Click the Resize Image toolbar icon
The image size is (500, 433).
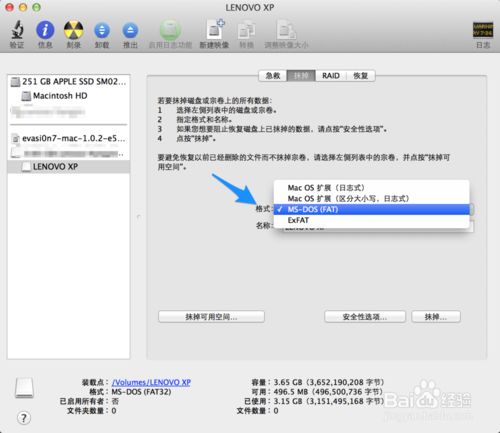286,30
